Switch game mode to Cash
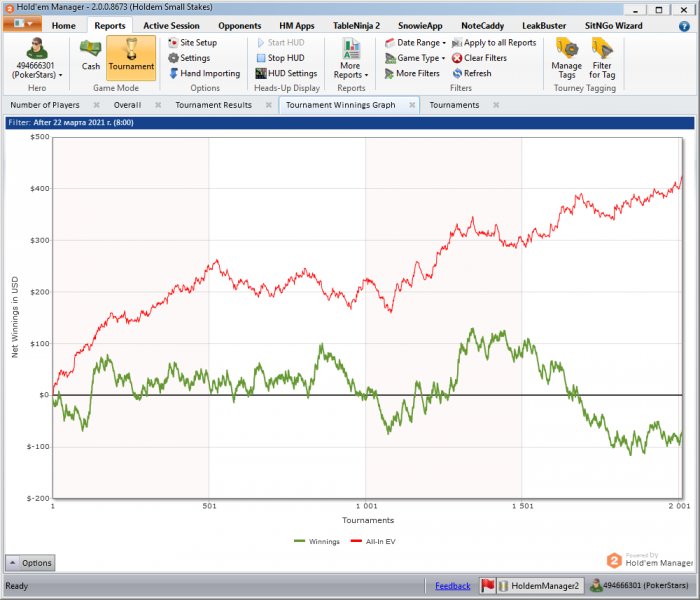This screenshot has height=600, width=700. (x=91, y=54)
